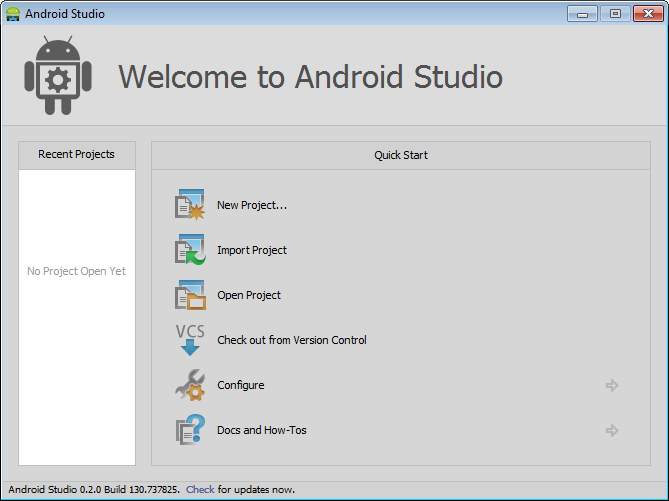The height and width of the screenshot is (501, 669).
Task: Click the 'No Project Open Yet' text
Action: pyautogui.click(x=77, y=271)
